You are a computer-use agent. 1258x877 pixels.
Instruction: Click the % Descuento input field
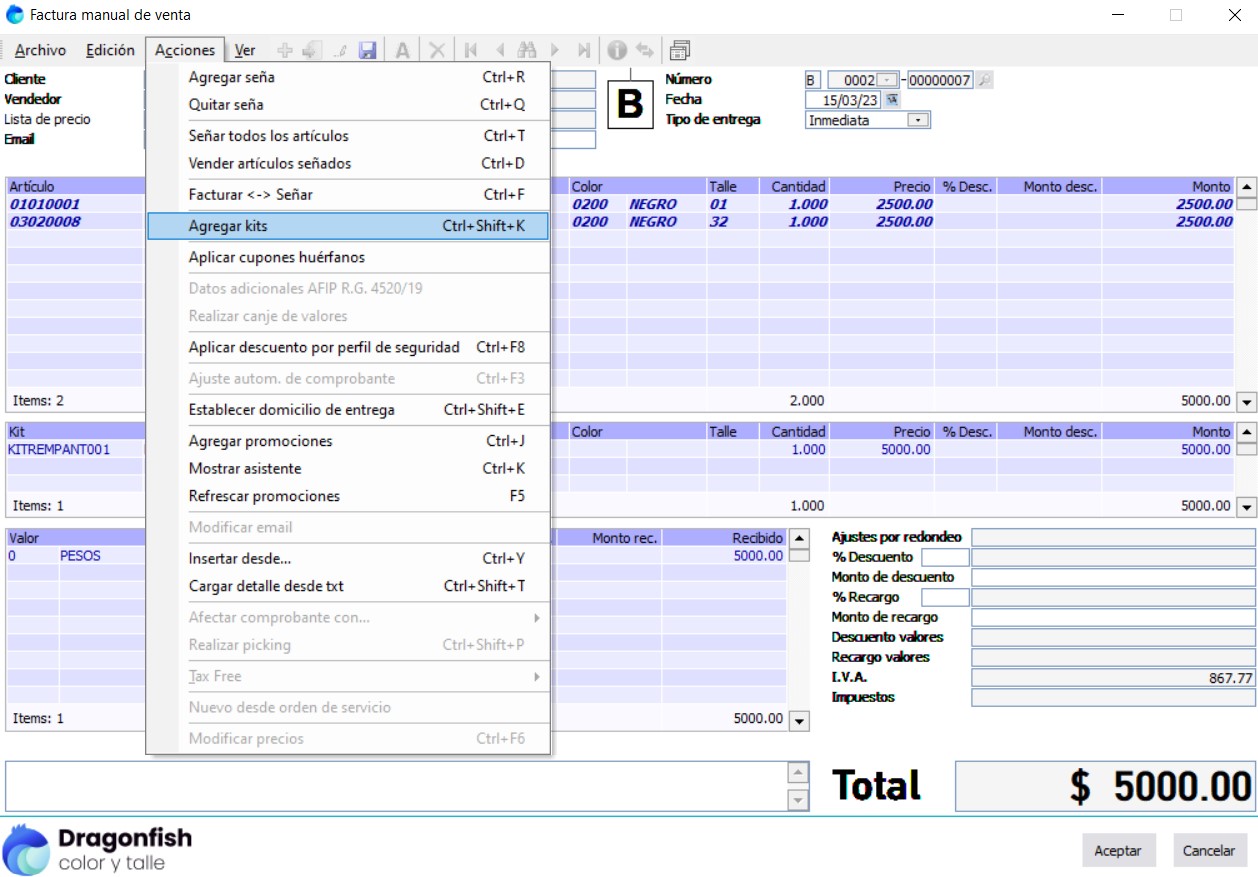pyautogui.click(x=944, y=557)
